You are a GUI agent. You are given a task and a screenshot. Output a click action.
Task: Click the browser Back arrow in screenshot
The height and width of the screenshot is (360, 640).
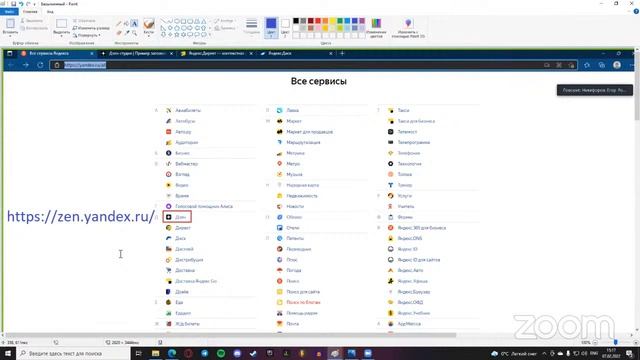point(11,65)
